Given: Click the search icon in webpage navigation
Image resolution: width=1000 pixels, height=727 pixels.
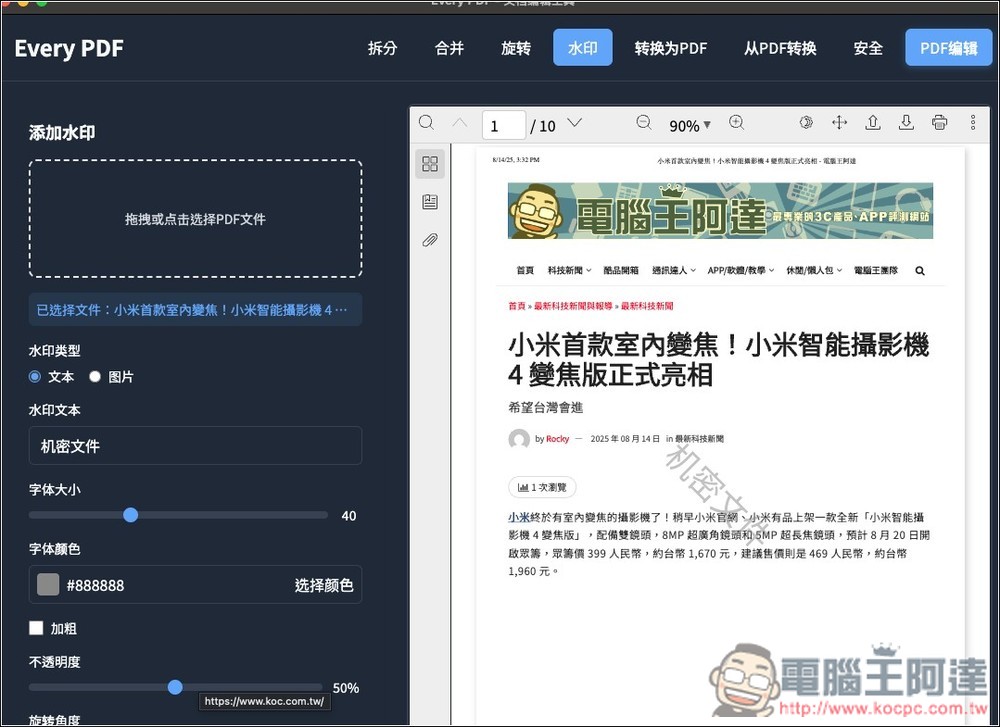Looking at the screenshot, I should click(920, 271).
